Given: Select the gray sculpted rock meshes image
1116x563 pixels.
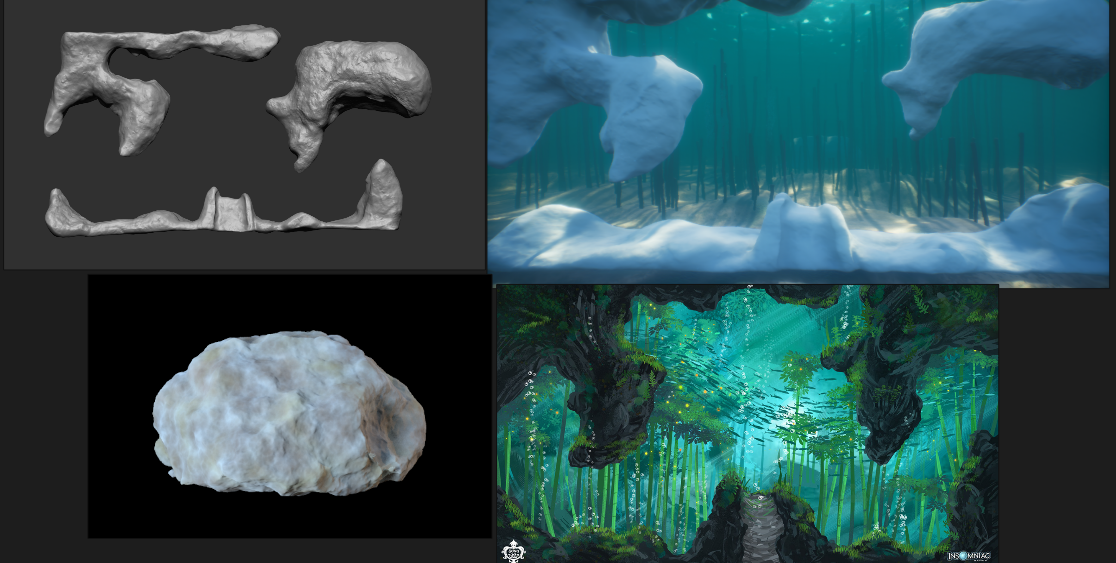Looking at the screenshot, I should tap(244, 135).
